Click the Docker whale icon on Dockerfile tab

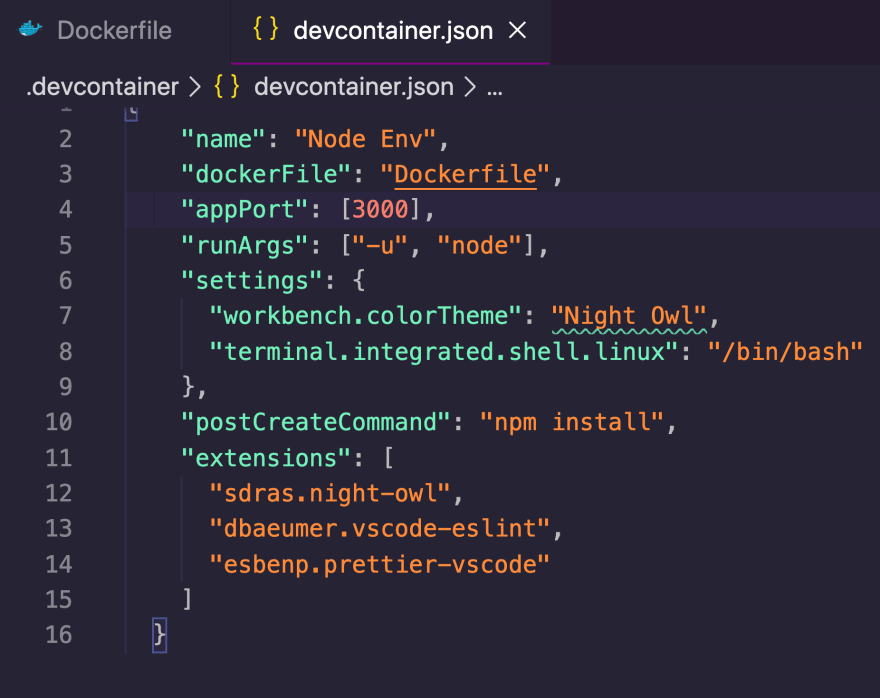click(x=30, y=29)
